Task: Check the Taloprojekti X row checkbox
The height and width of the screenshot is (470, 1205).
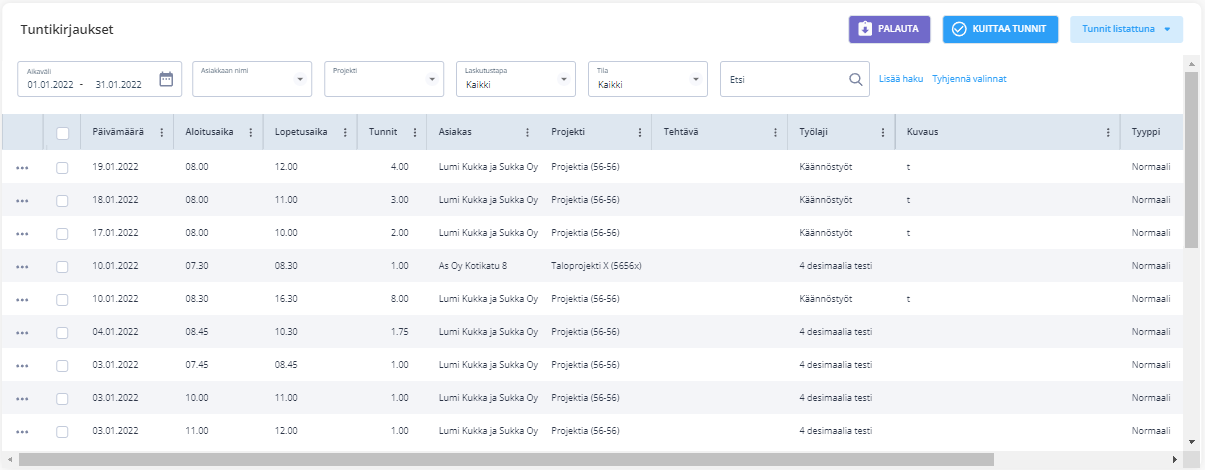Action: pyautogui.click(x=62, y=266)
